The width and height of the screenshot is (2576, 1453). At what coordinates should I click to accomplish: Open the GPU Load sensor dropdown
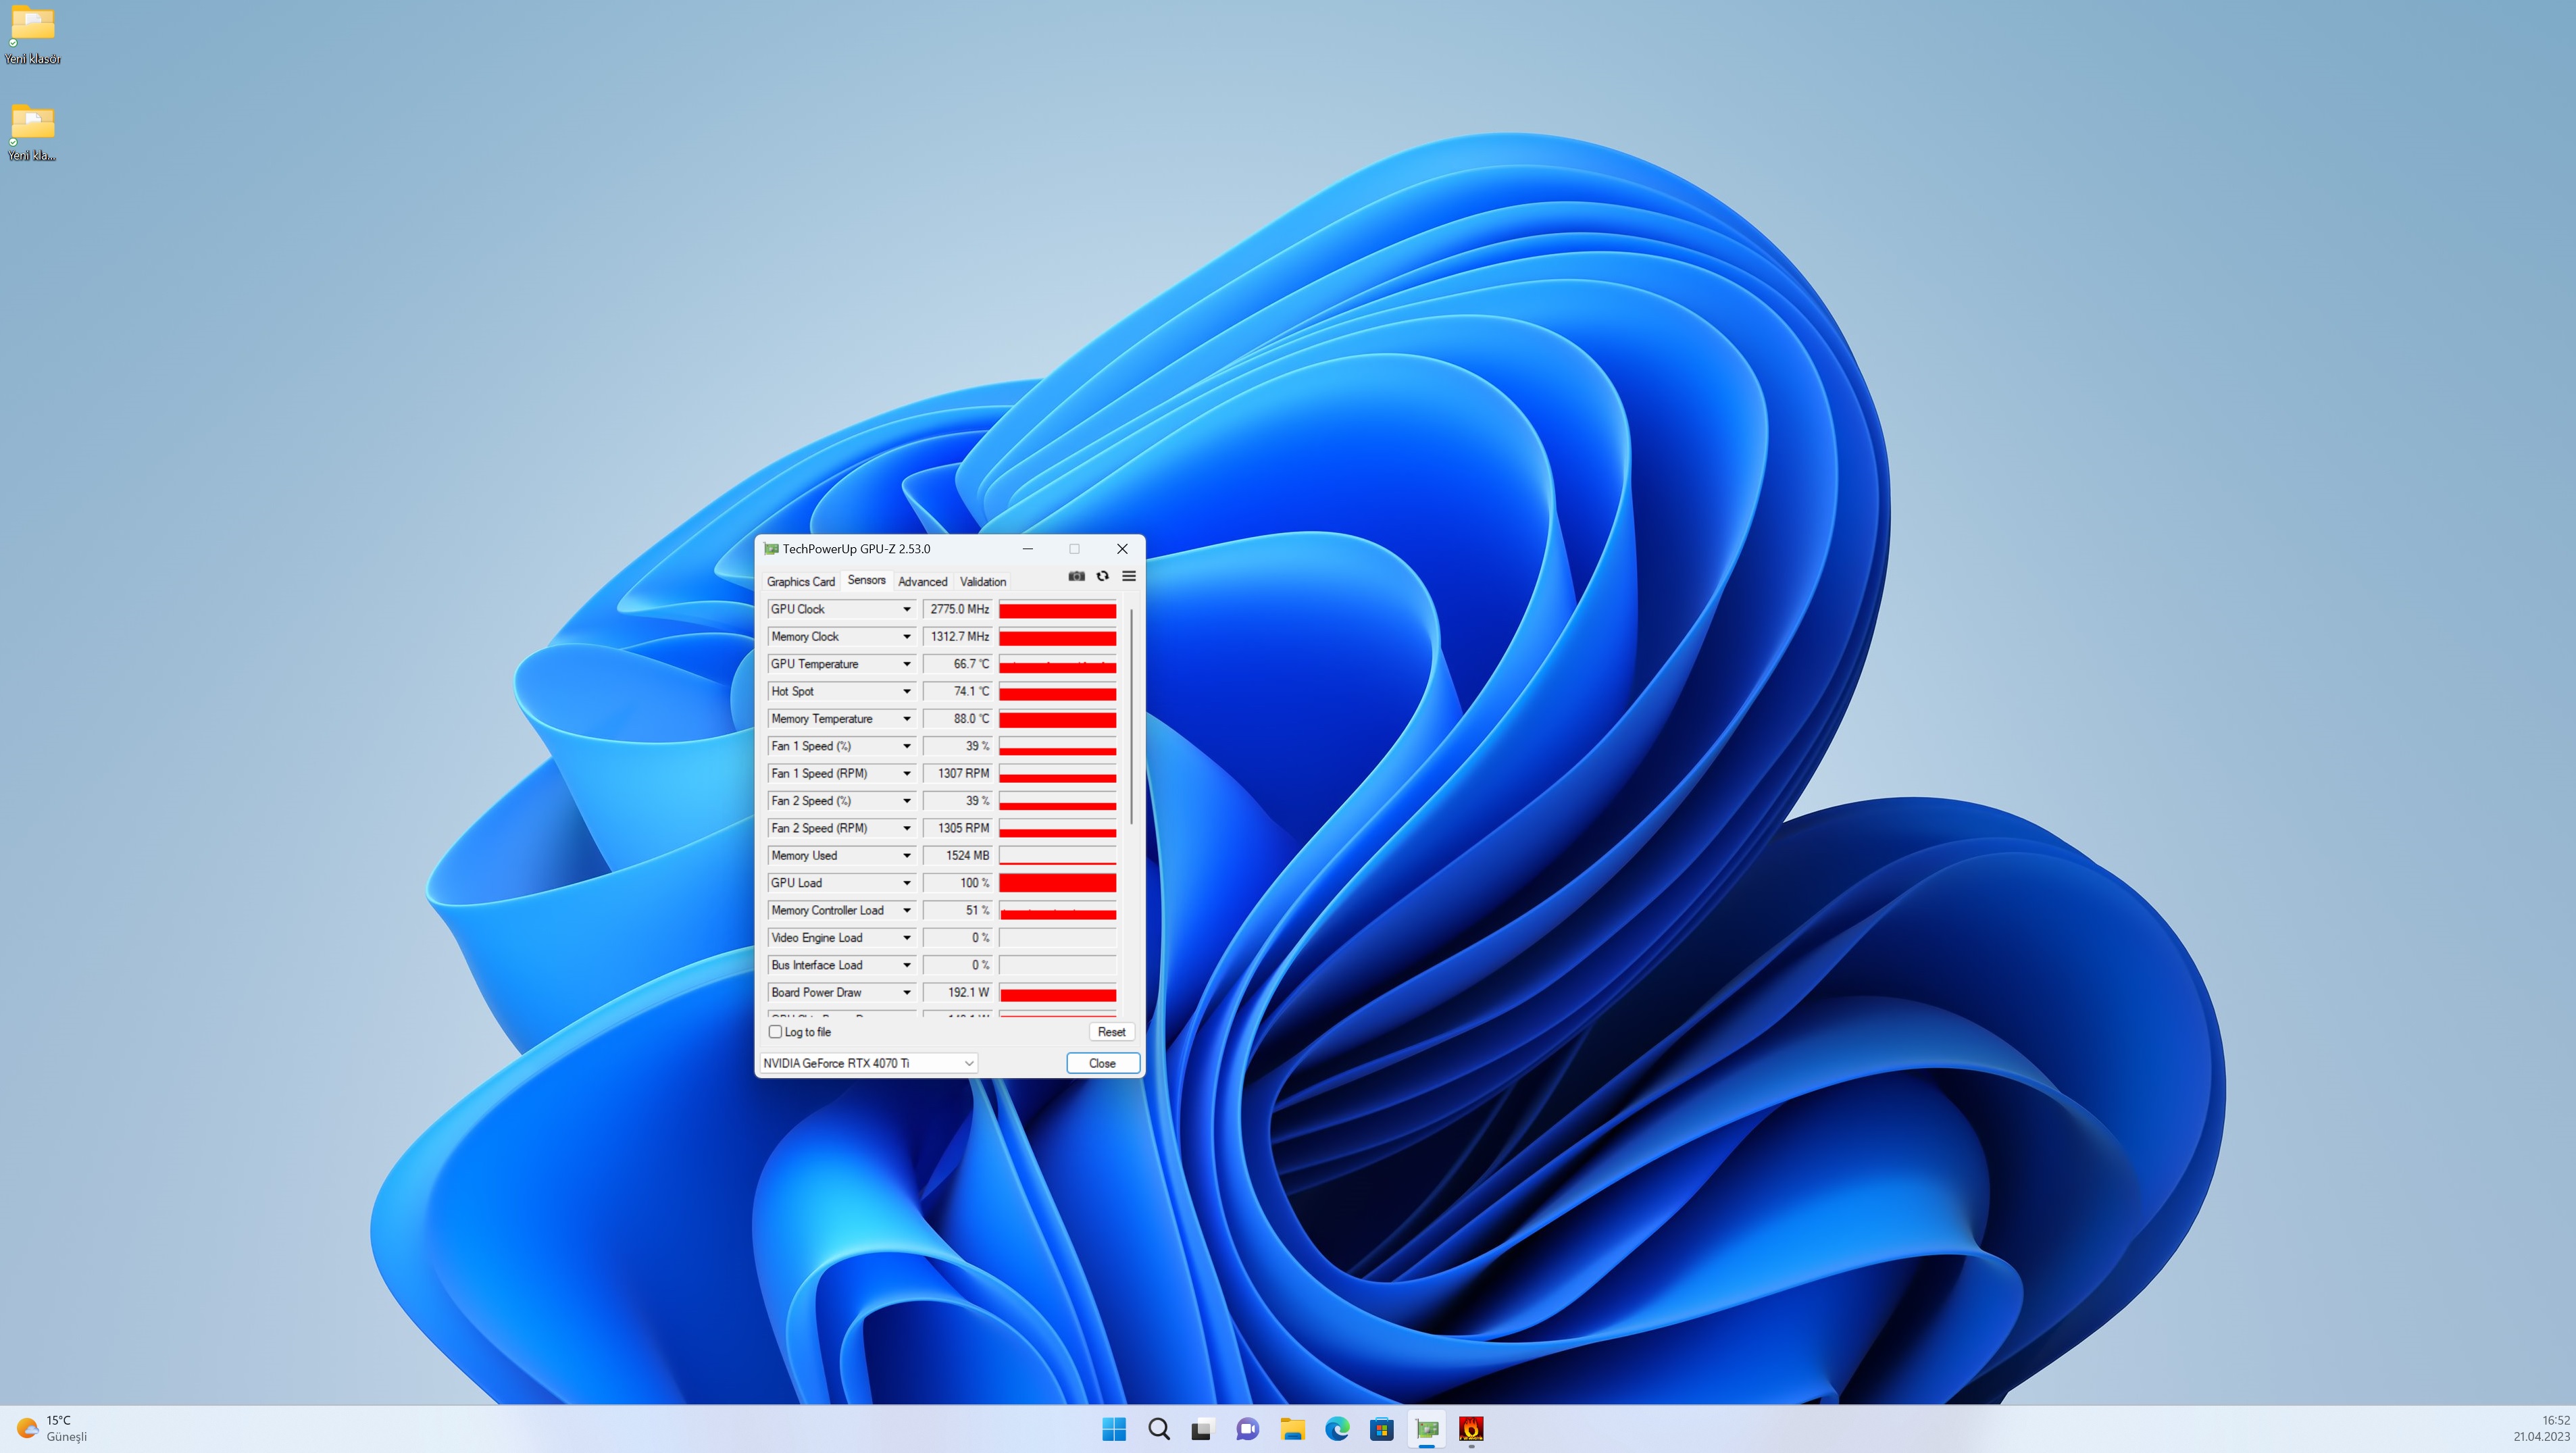[907, 883]
